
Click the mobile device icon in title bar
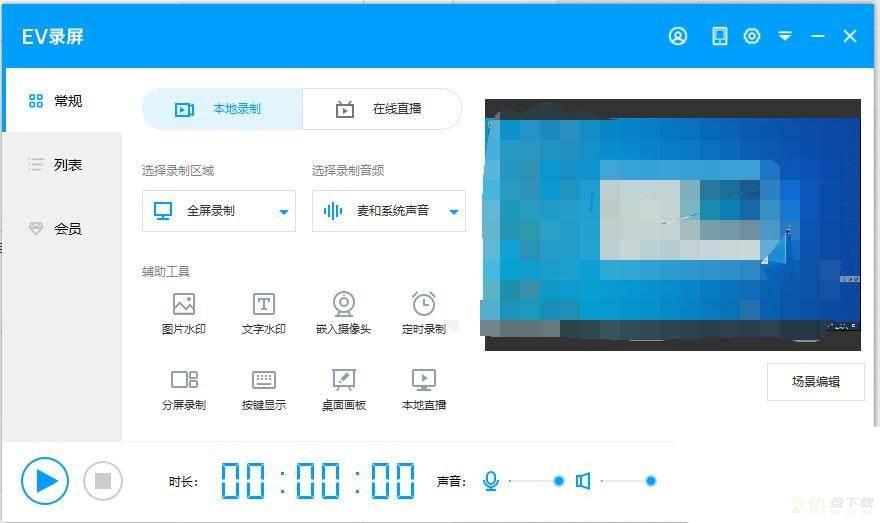[719, 36]
